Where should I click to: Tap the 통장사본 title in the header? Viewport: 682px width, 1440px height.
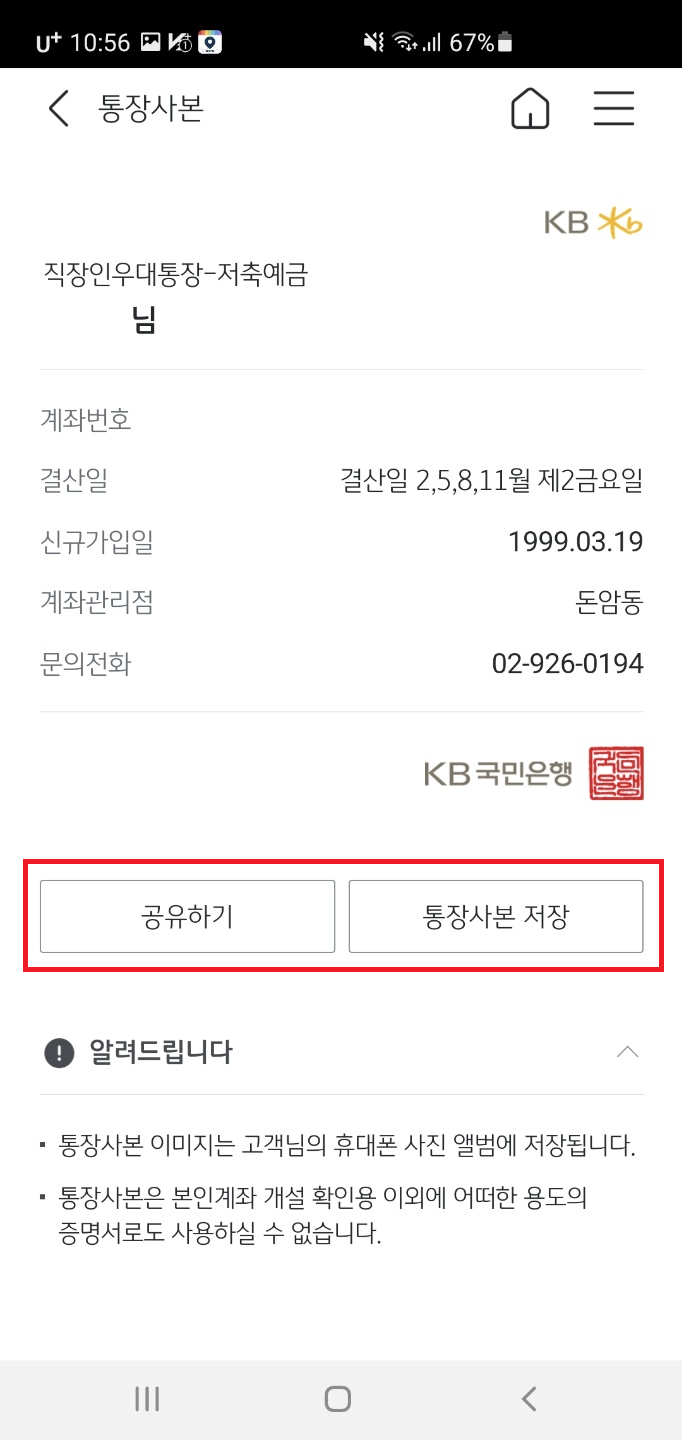pos(149,108)
